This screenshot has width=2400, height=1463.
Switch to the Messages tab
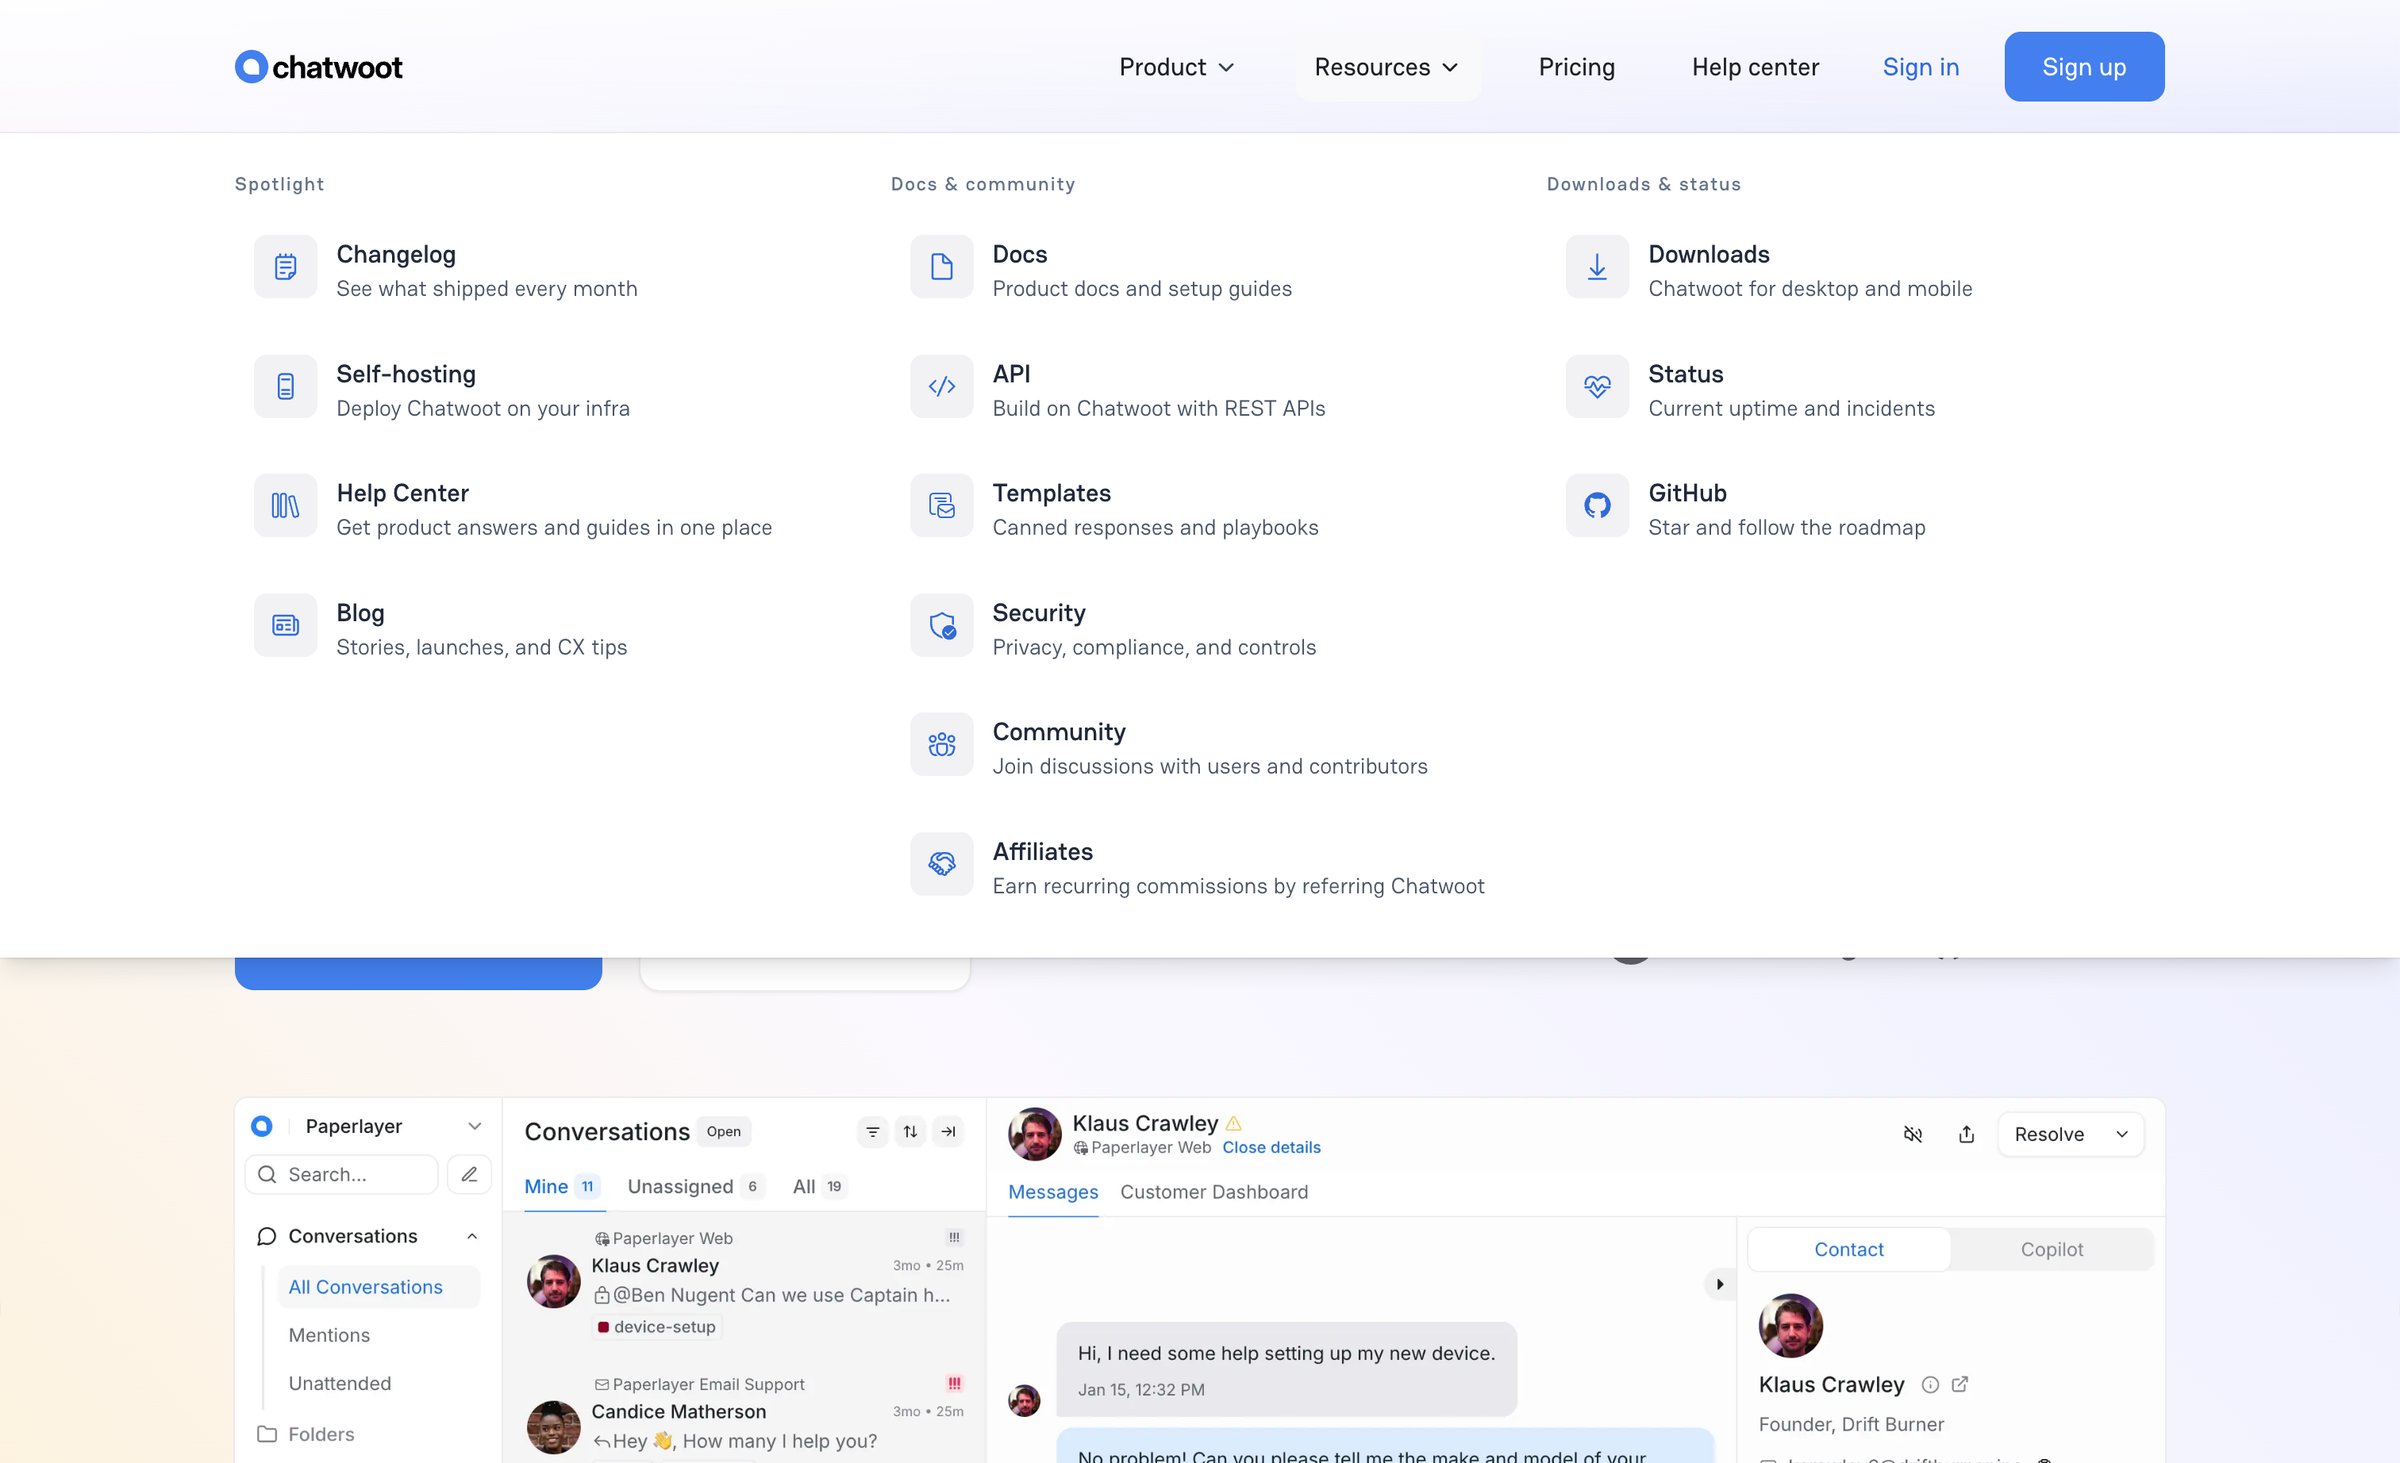(x=1053, y=1192)
